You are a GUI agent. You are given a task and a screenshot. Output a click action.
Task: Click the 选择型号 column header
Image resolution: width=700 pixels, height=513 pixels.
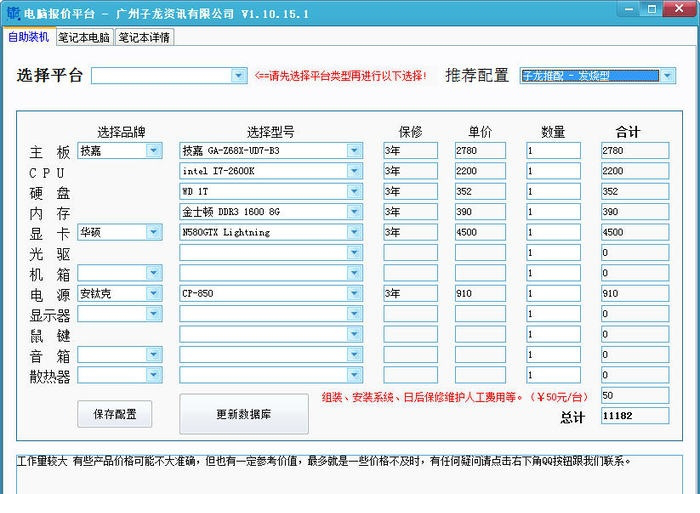[x=271, y=132]
